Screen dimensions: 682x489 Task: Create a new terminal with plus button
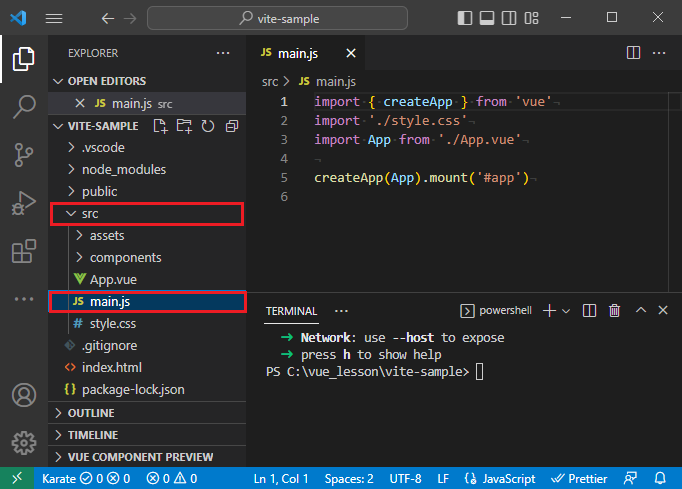(x=549, y=311)
